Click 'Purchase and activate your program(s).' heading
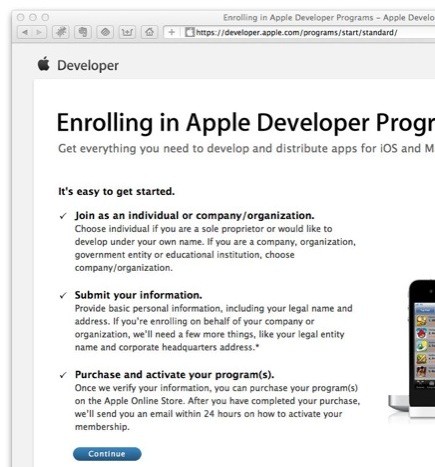This screenshot has width=435, height=467. pos(174,375)
